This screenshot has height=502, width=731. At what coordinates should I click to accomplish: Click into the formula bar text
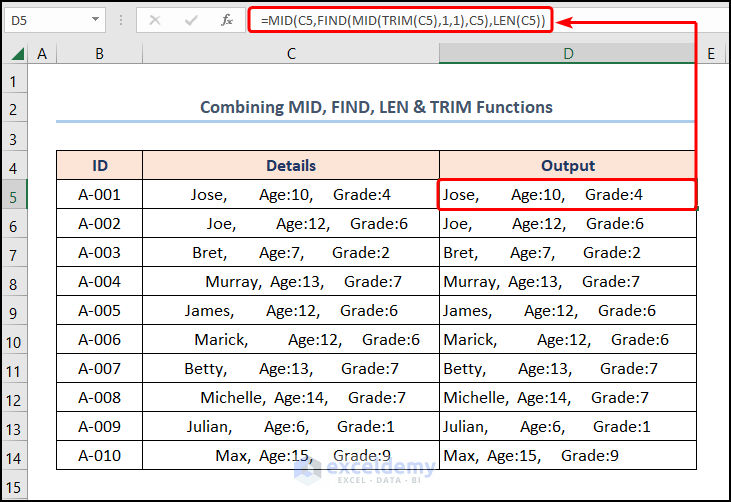point(403,21)
